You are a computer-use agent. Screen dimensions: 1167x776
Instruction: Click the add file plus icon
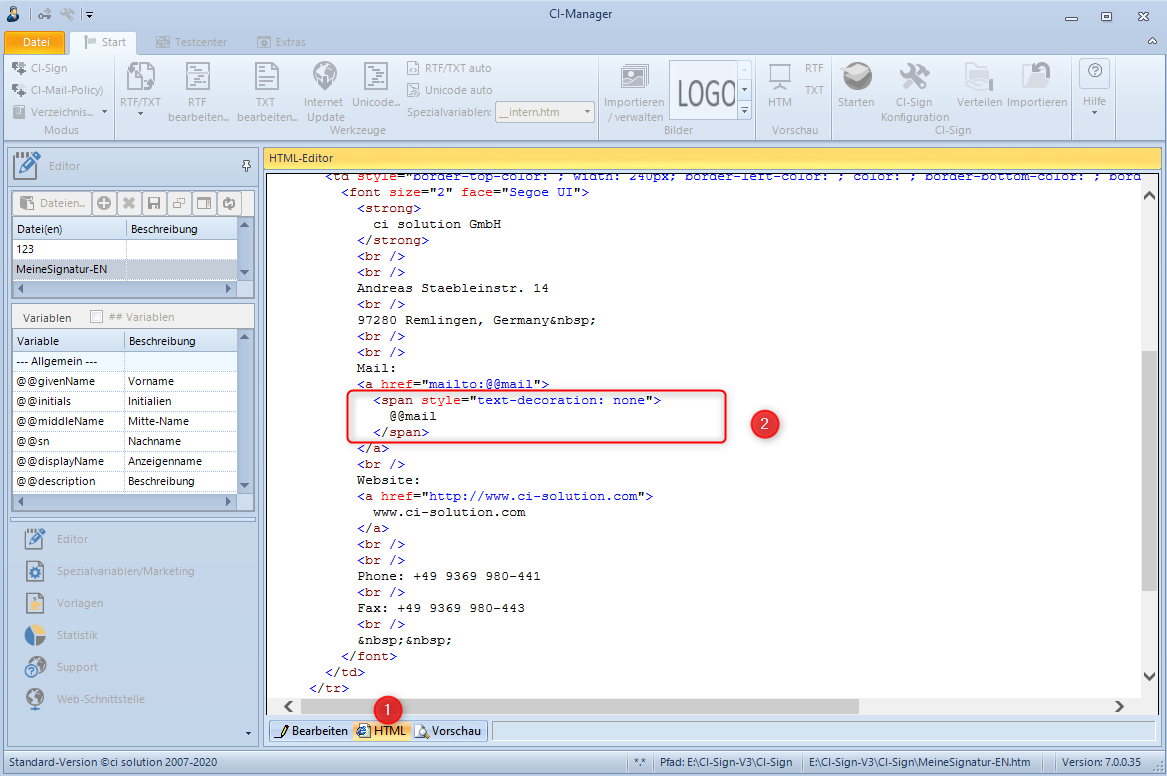click(104, 203)
